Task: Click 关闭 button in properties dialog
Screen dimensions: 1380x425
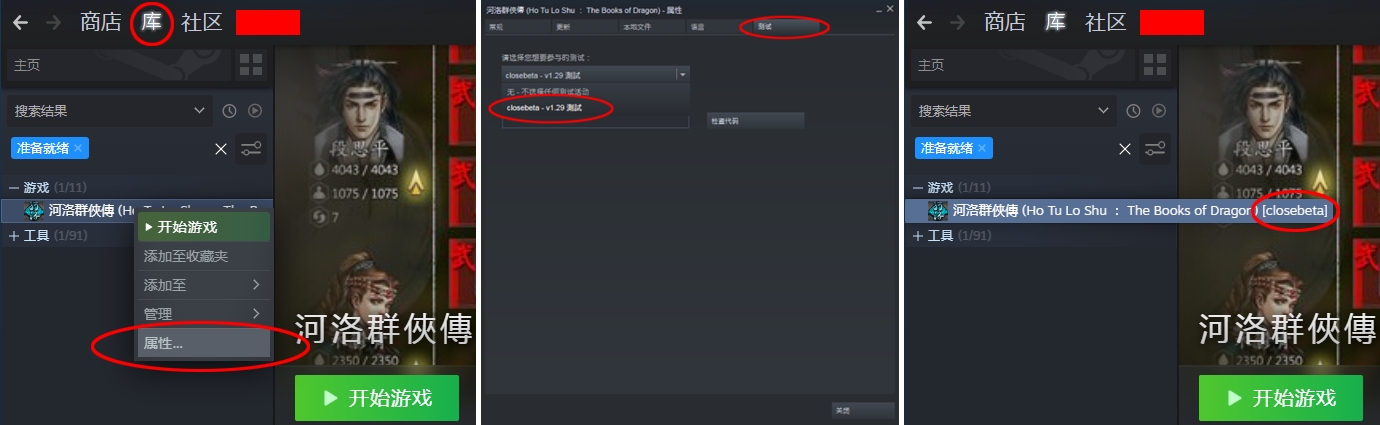Action: [x=862, y=410]
